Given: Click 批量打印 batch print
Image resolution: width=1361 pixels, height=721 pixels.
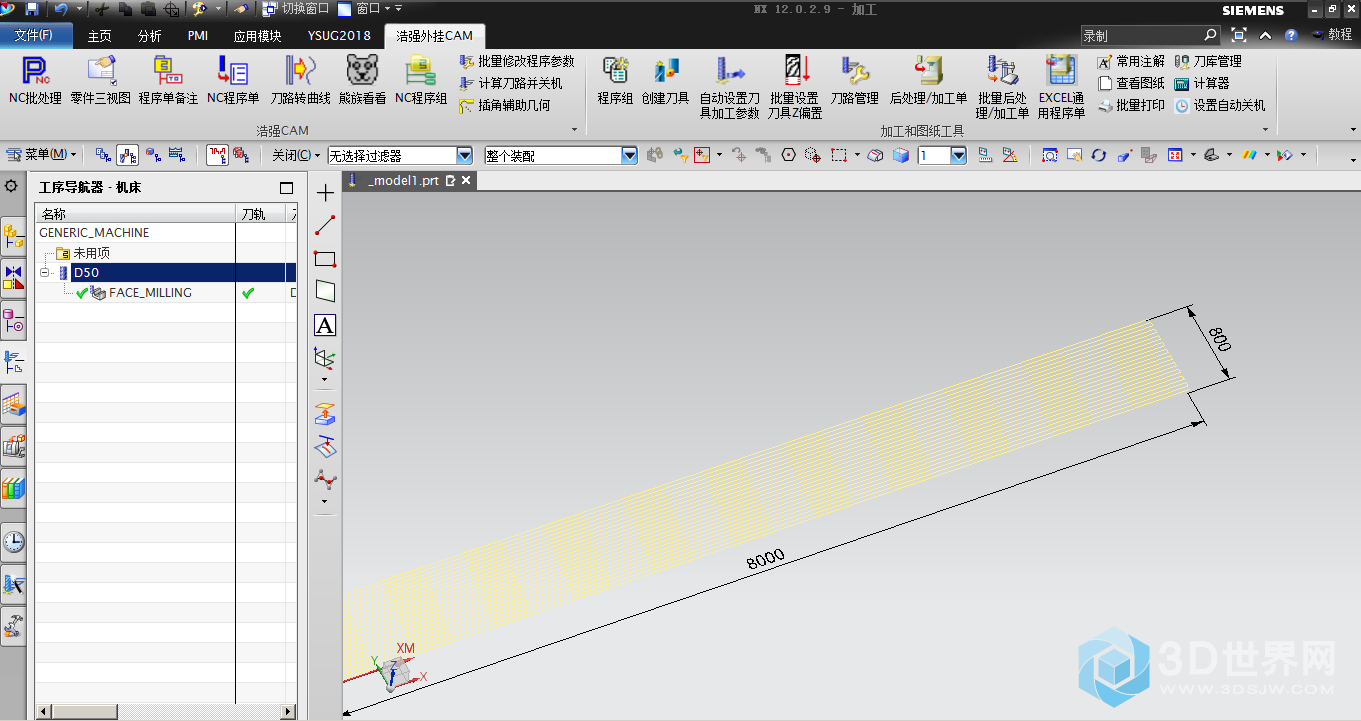Looking at the screenshot, I should pos(1131,105).
